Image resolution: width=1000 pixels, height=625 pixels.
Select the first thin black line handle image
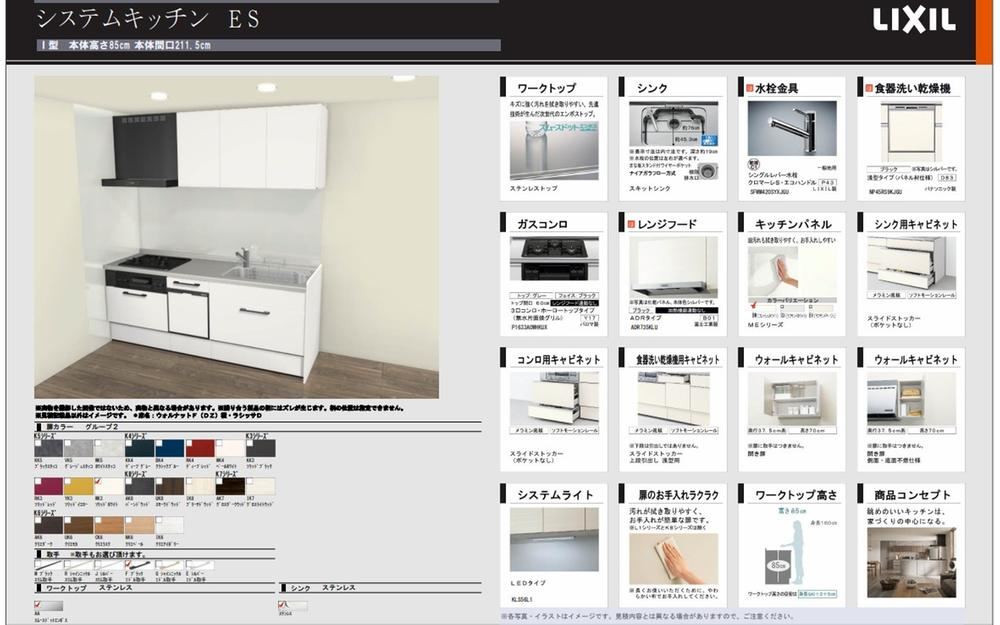(48, 565)
